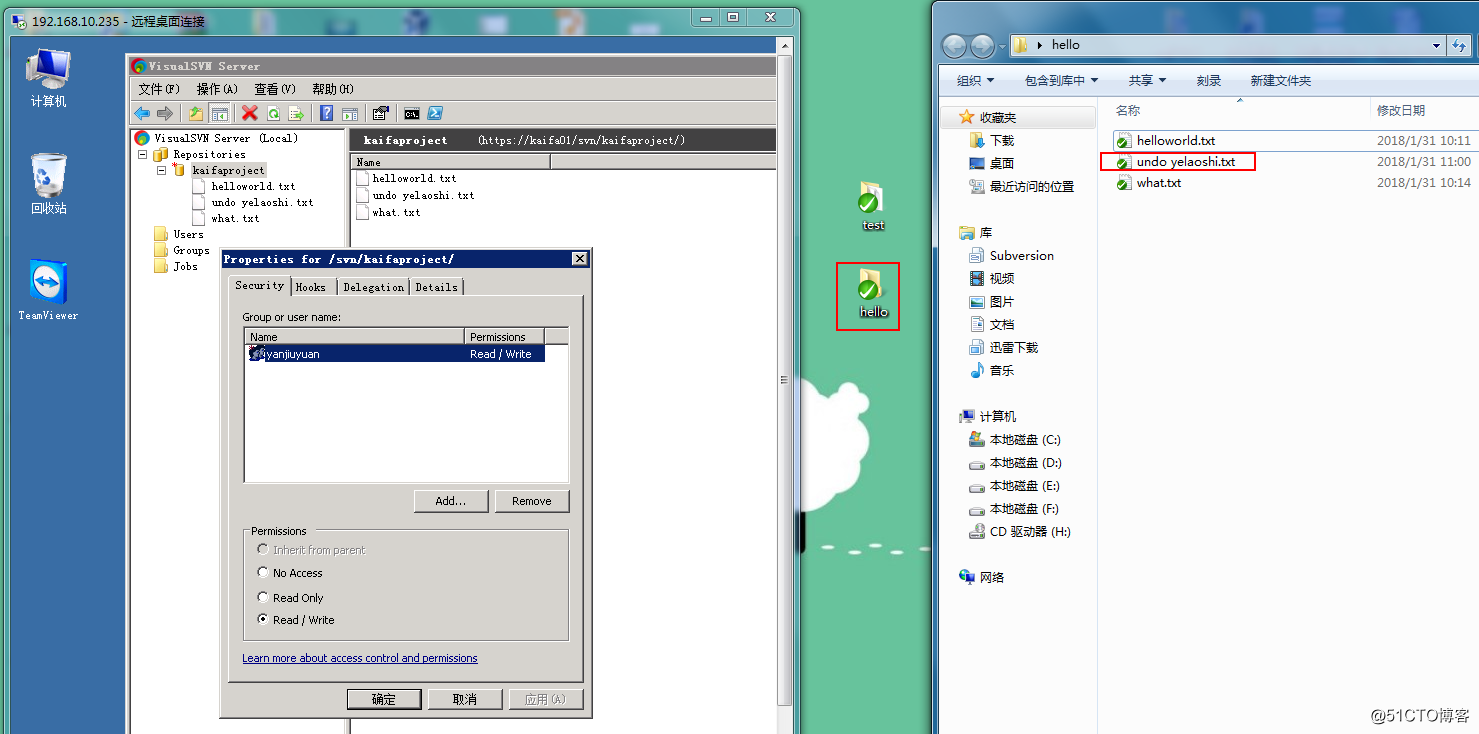The height and width of the screenshot is (734, 1479).
Task: Select the test folder on local desktop
Action: click(x=873, y=207)
